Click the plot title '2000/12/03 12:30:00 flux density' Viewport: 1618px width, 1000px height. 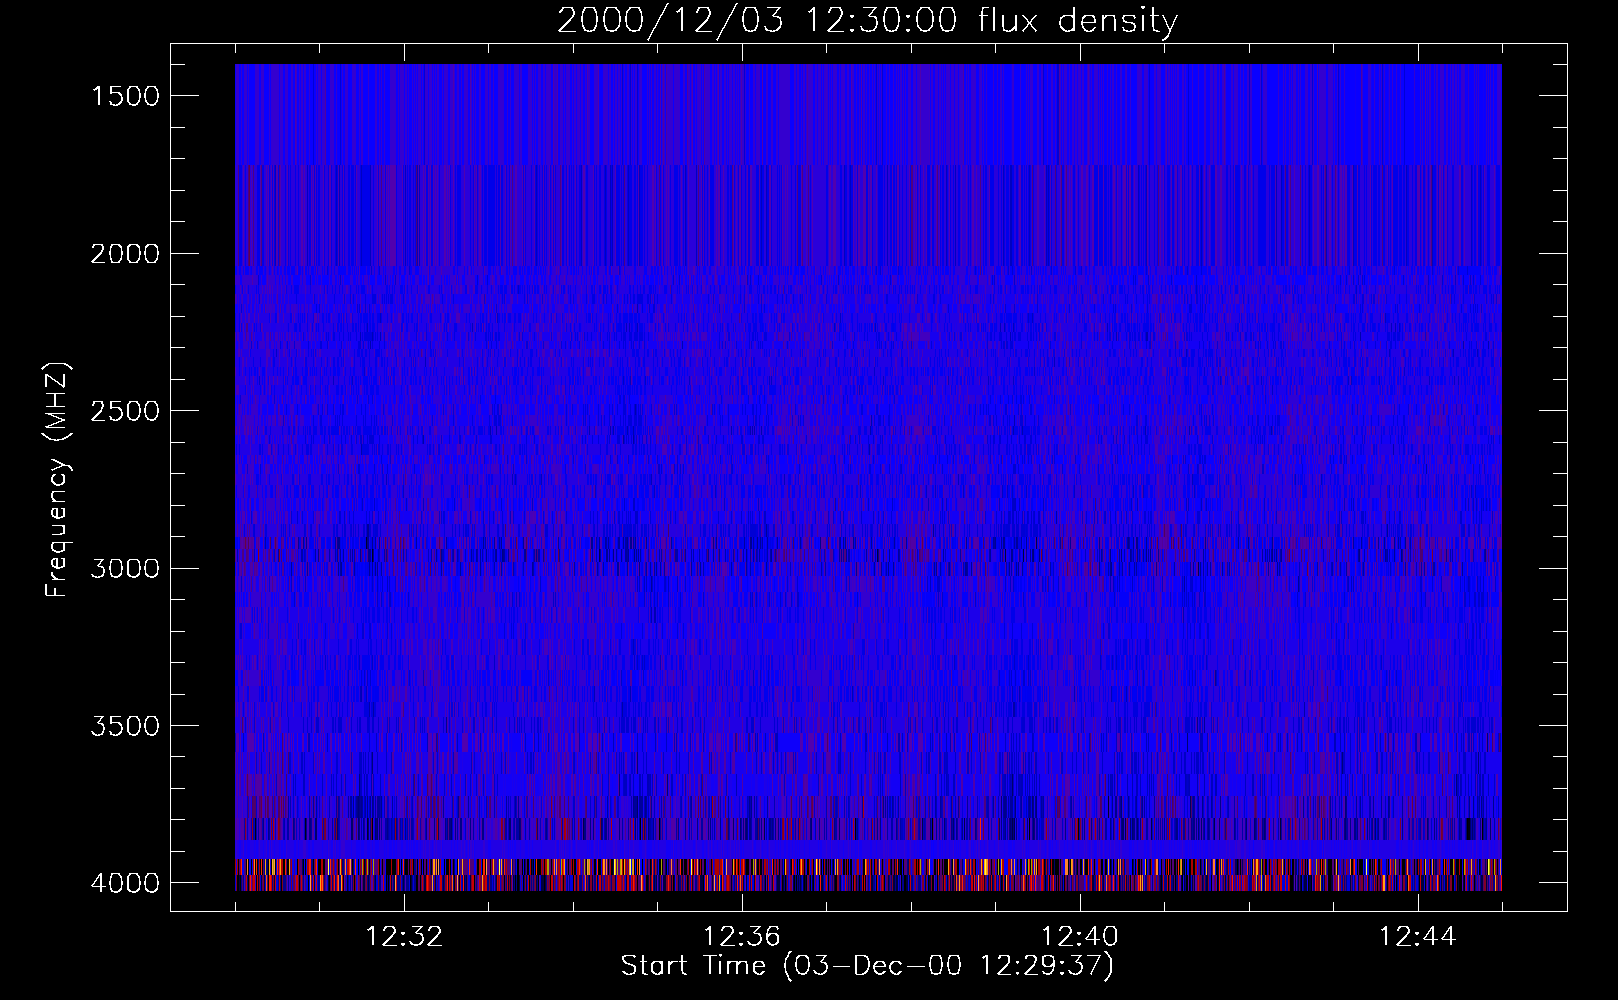[867, 21]
